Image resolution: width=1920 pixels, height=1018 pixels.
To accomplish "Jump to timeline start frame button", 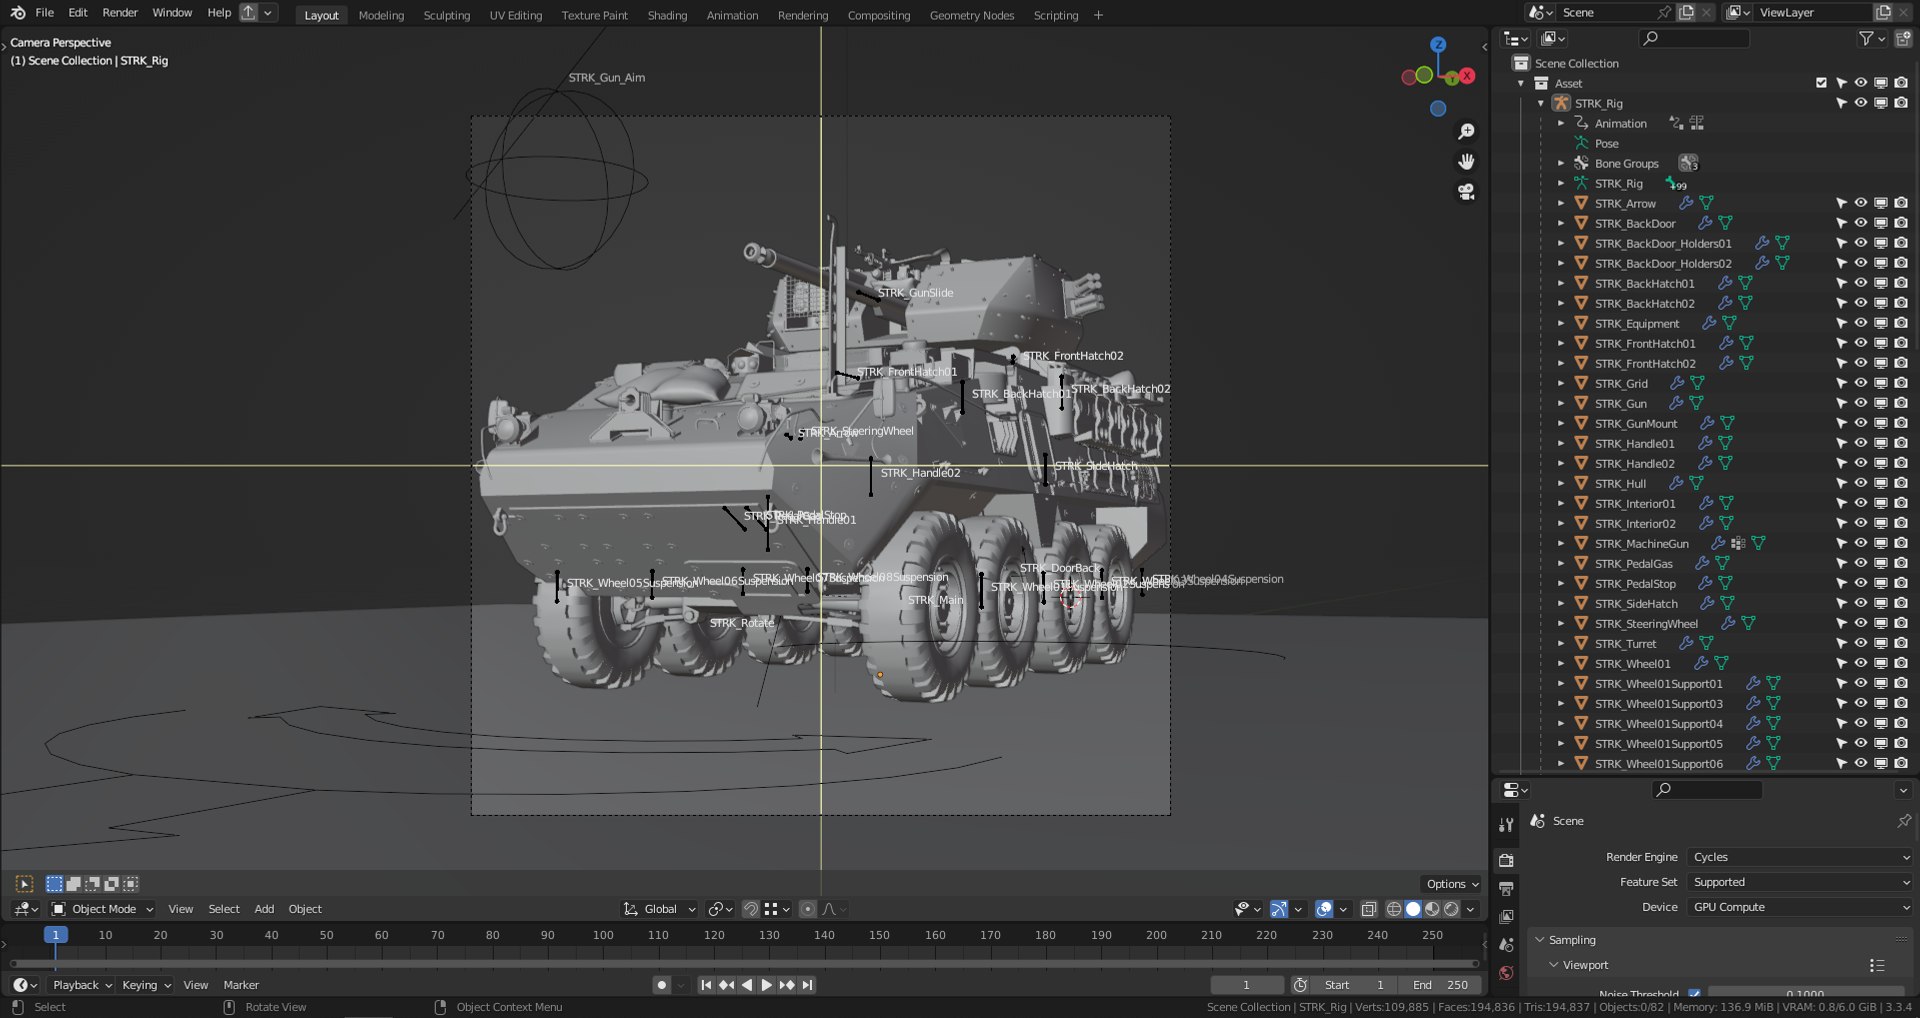I will [x=706, y=985].
